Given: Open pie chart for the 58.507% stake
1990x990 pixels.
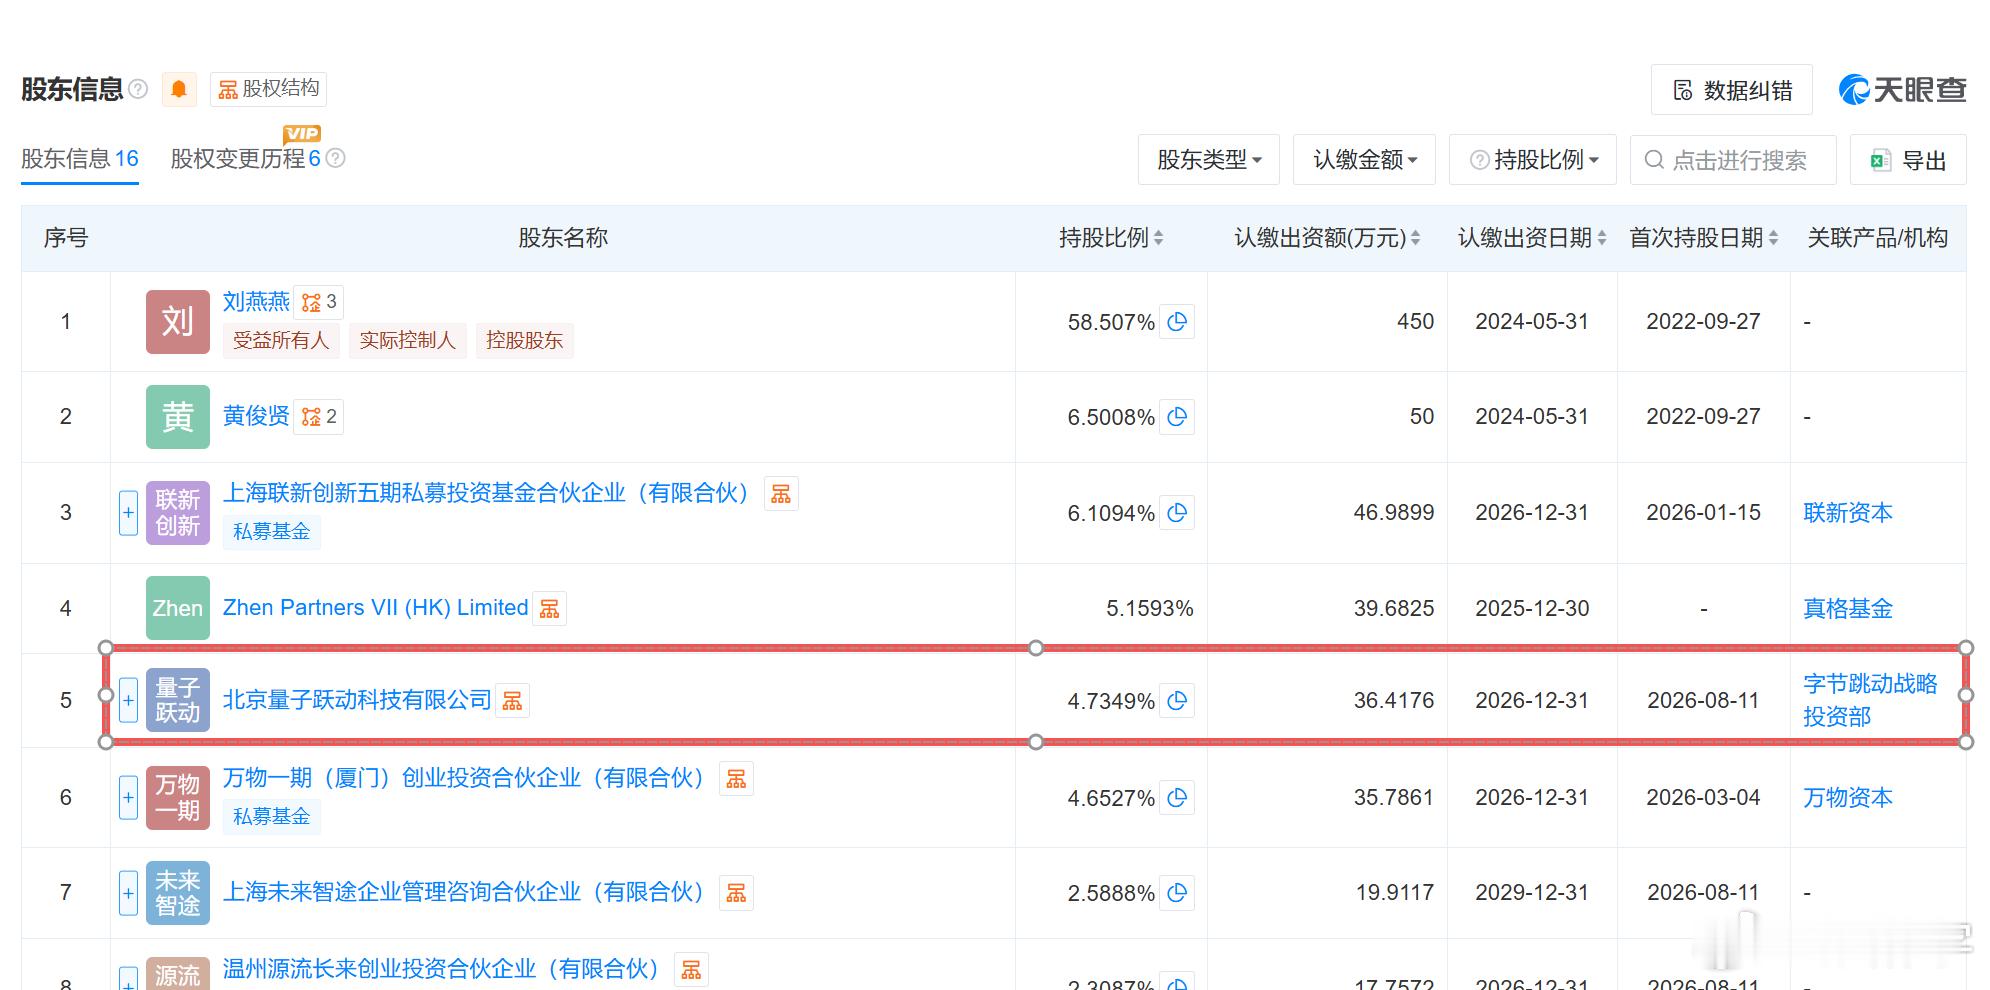Looking at the screenshot, I should coord(1177,322).
